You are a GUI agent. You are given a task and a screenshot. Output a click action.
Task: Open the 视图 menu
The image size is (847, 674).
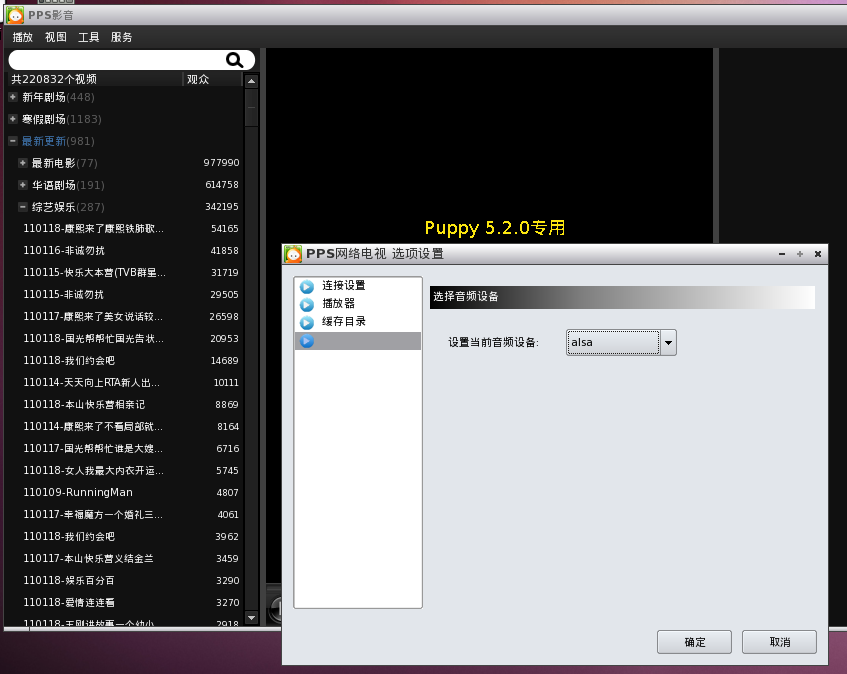[56, 37]
